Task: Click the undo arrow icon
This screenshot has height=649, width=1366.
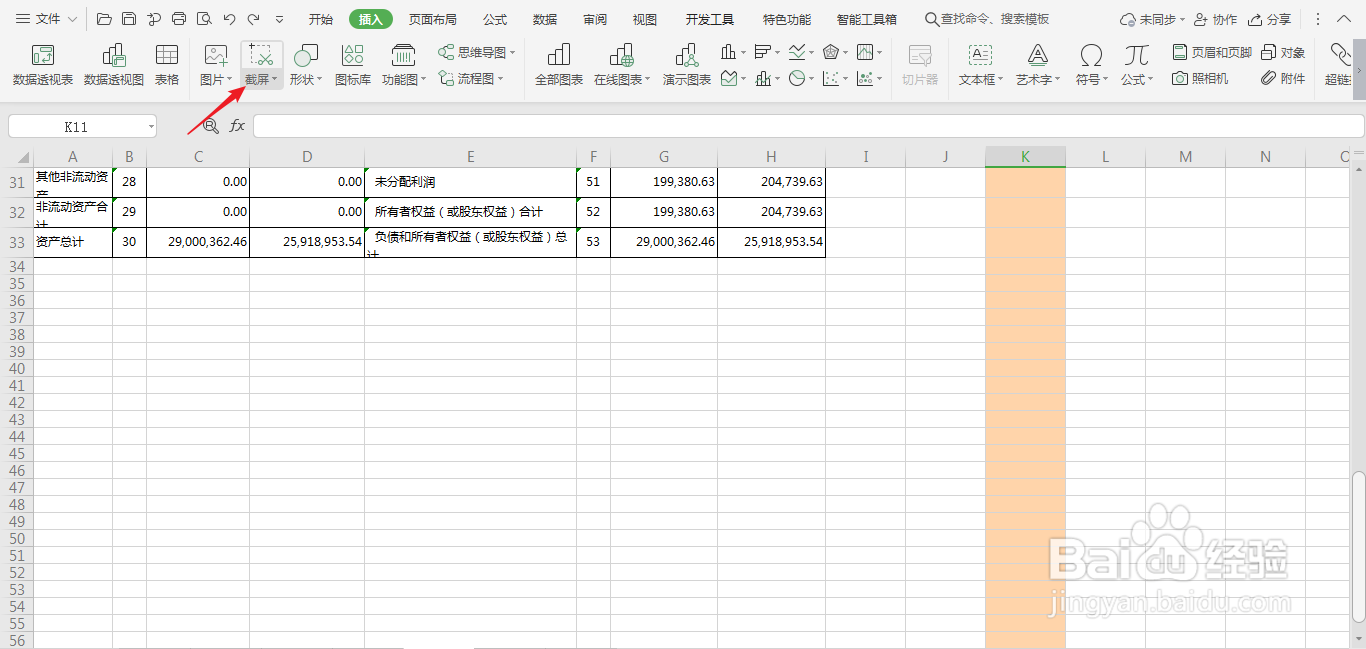Action: (x=230, y=19)
